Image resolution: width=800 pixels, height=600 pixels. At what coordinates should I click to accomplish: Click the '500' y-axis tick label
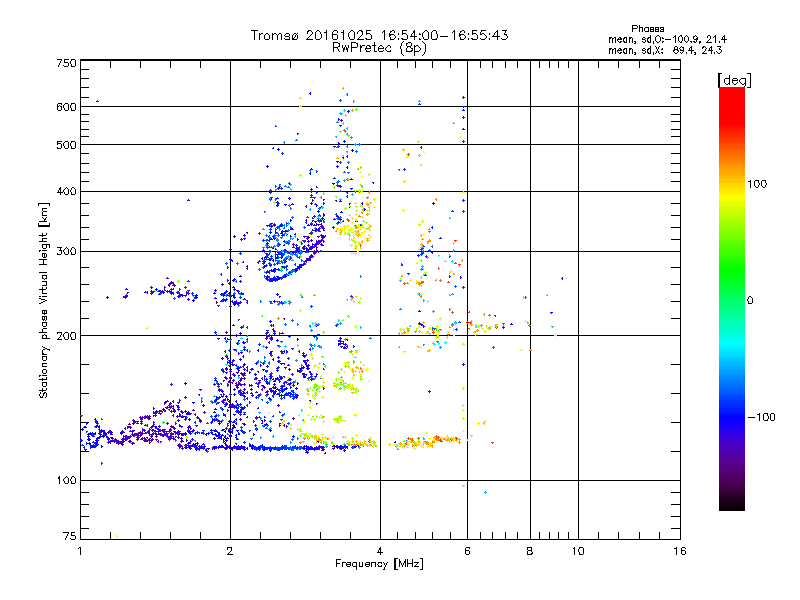tap(66, 144)
